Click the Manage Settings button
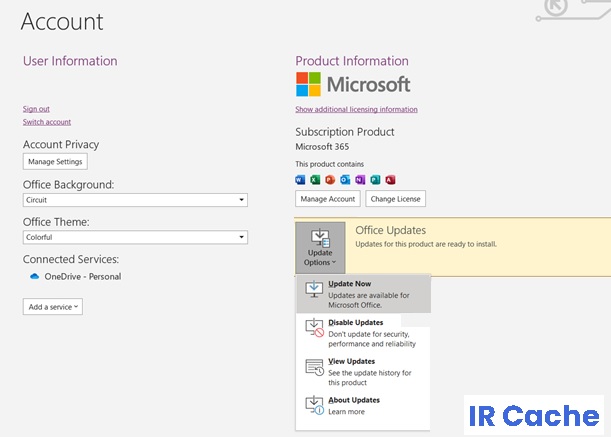611x437 pixels. point(55,161)
